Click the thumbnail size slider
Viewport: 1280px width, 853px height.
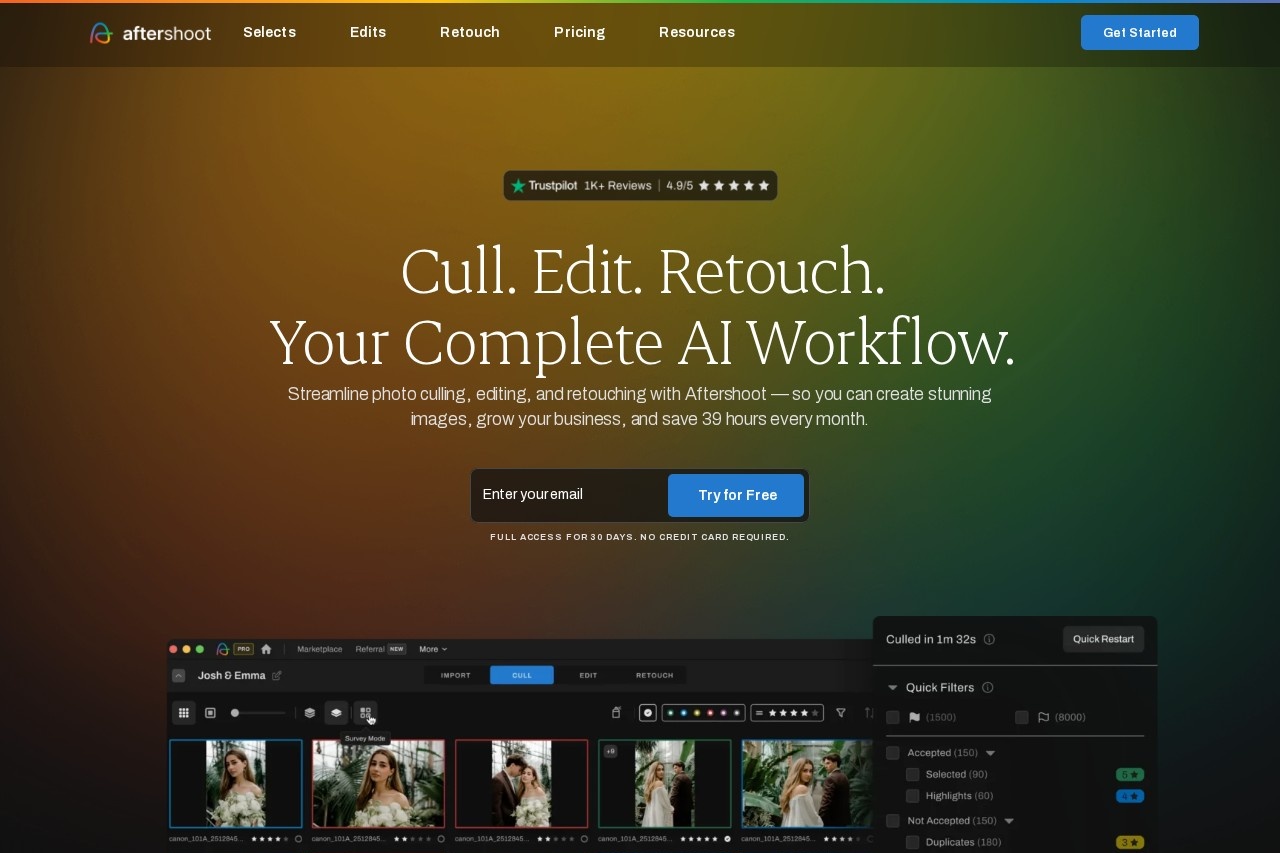pos(258,713)
